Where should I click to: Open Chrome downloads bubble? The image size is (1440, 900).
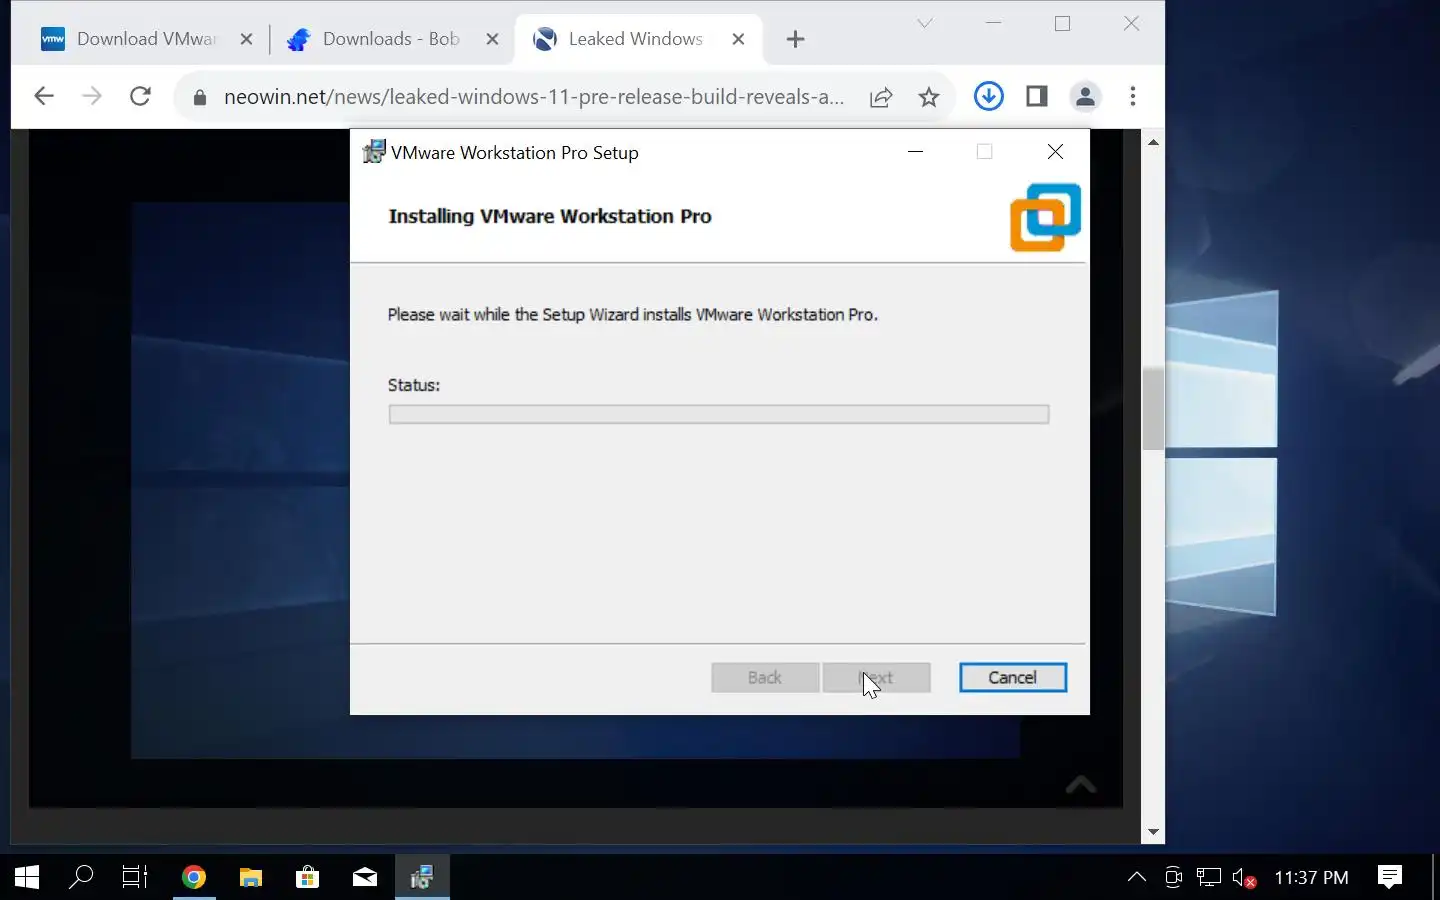[x=988, y=96]
